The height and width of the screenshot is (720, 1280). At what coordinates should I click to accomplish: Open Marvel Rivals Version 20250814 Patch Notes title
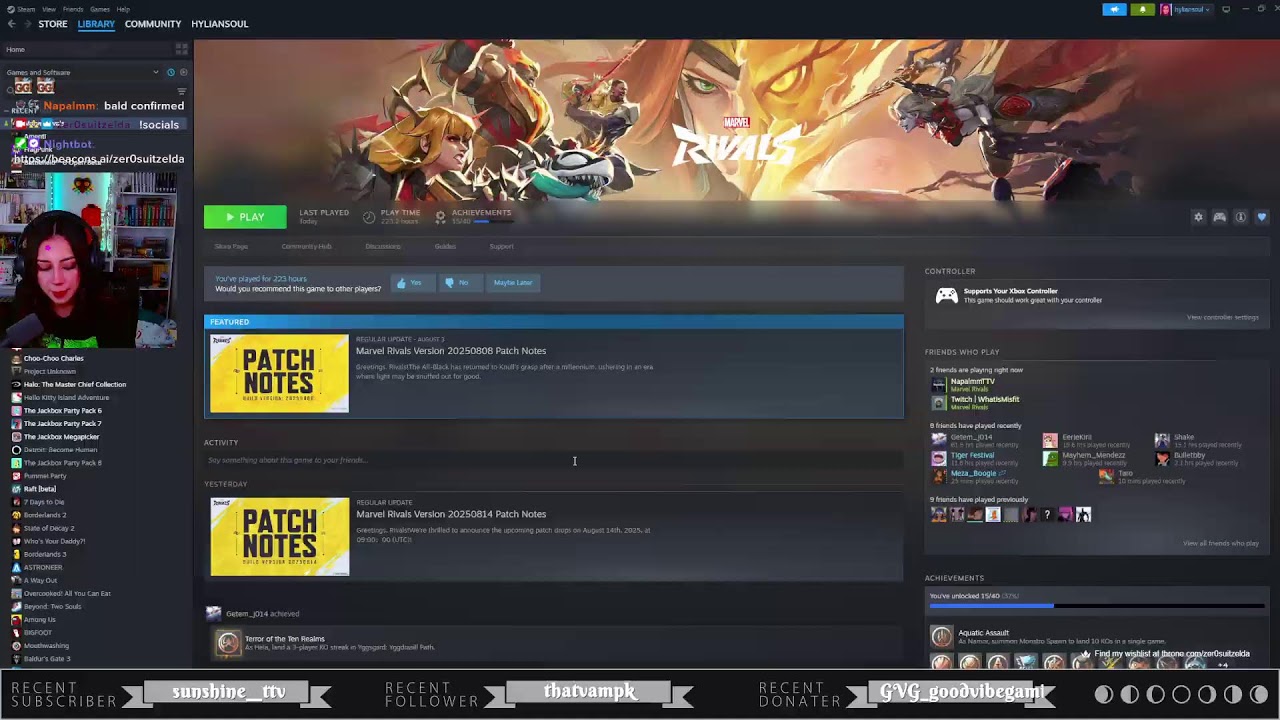[451, 514]
